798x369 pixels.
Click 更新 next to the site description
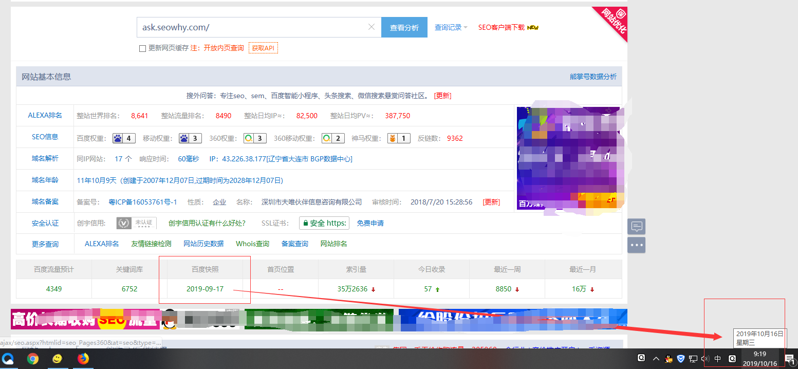tap(442, 96)
